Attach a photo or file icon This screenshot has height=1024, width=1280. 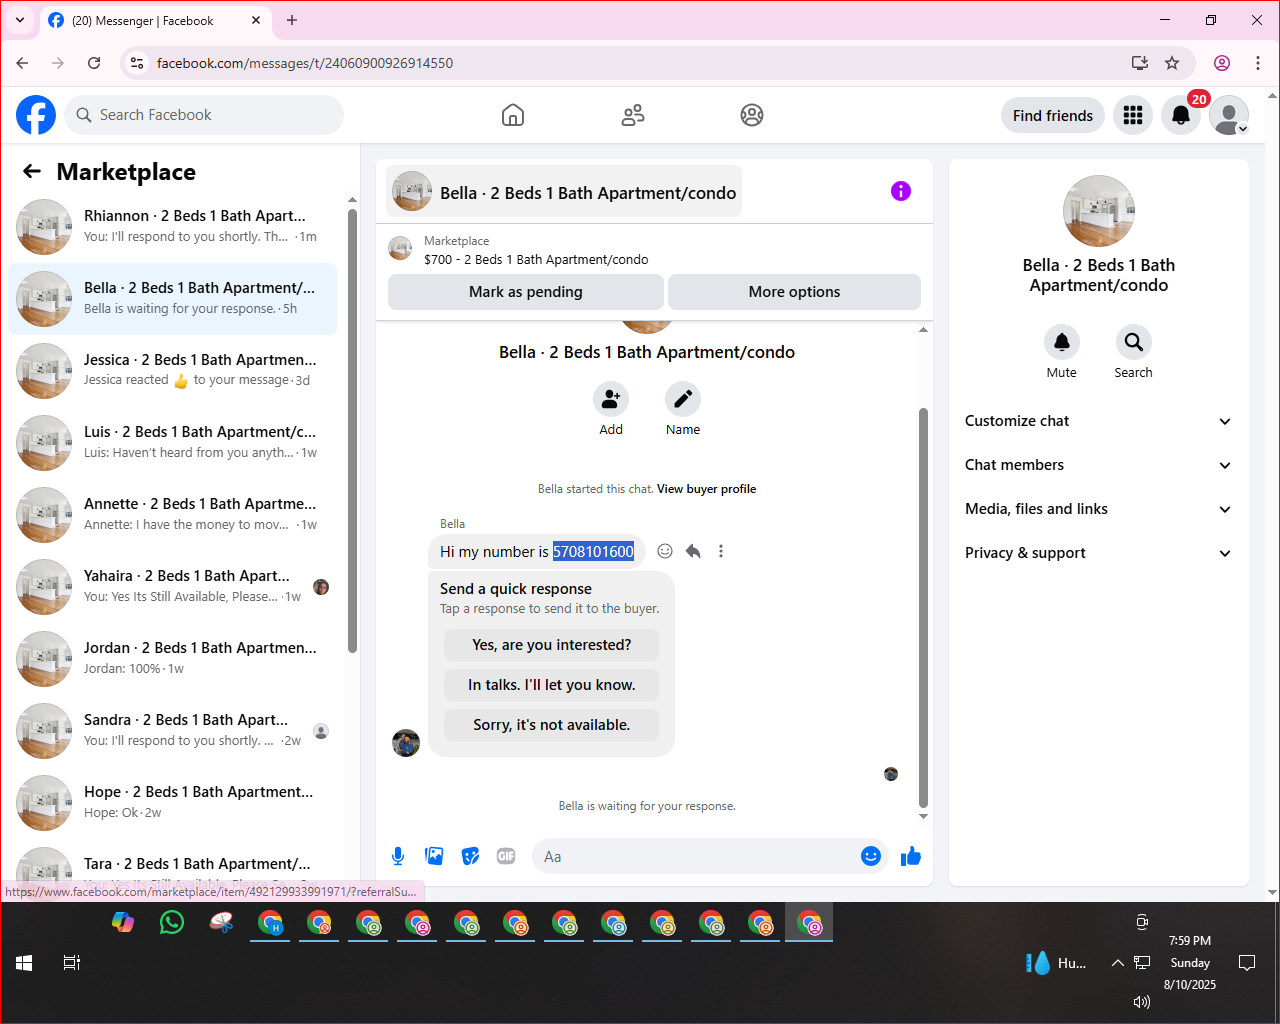pyautogui.click(x=434, y=856)
